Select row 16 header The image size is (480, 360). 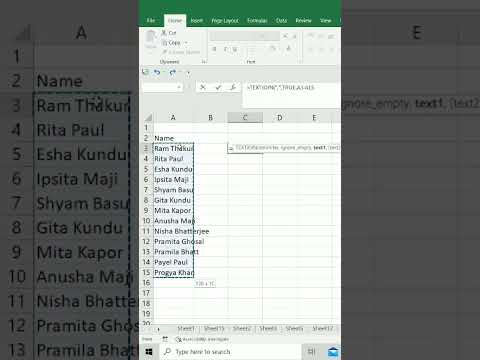[x=147, y=283]
